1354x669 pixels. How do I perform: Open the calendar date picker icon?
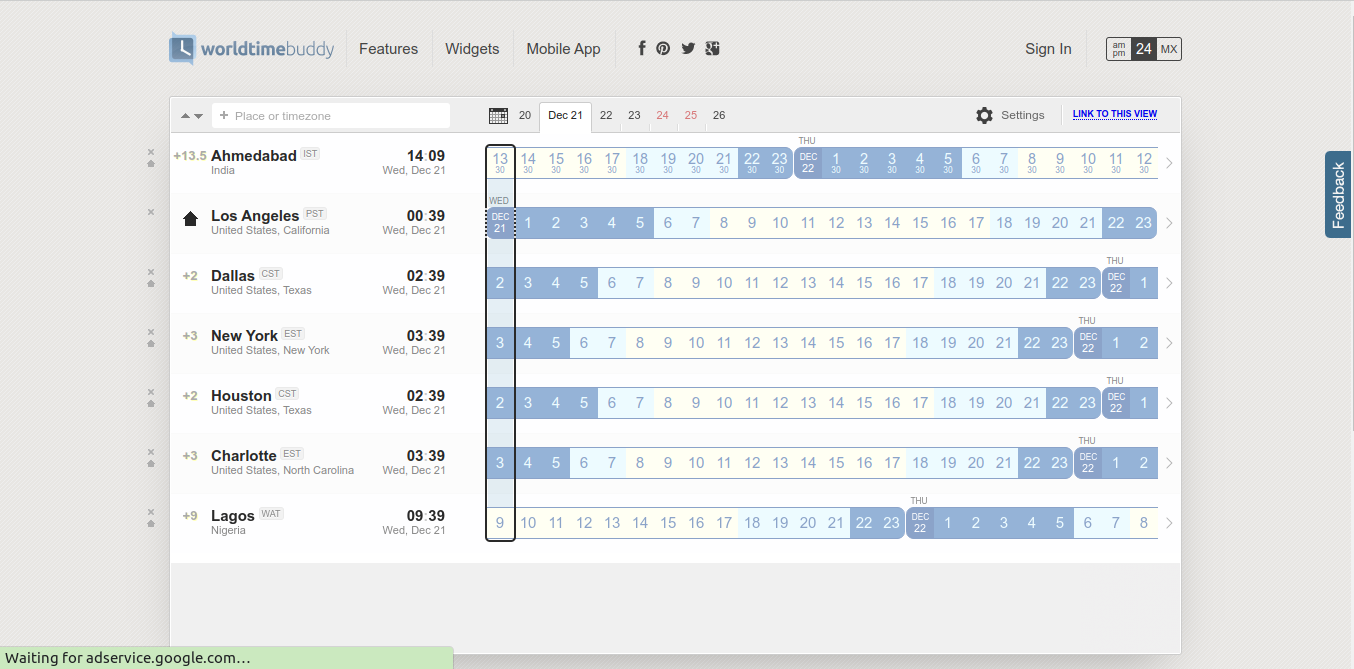[498, 116]
